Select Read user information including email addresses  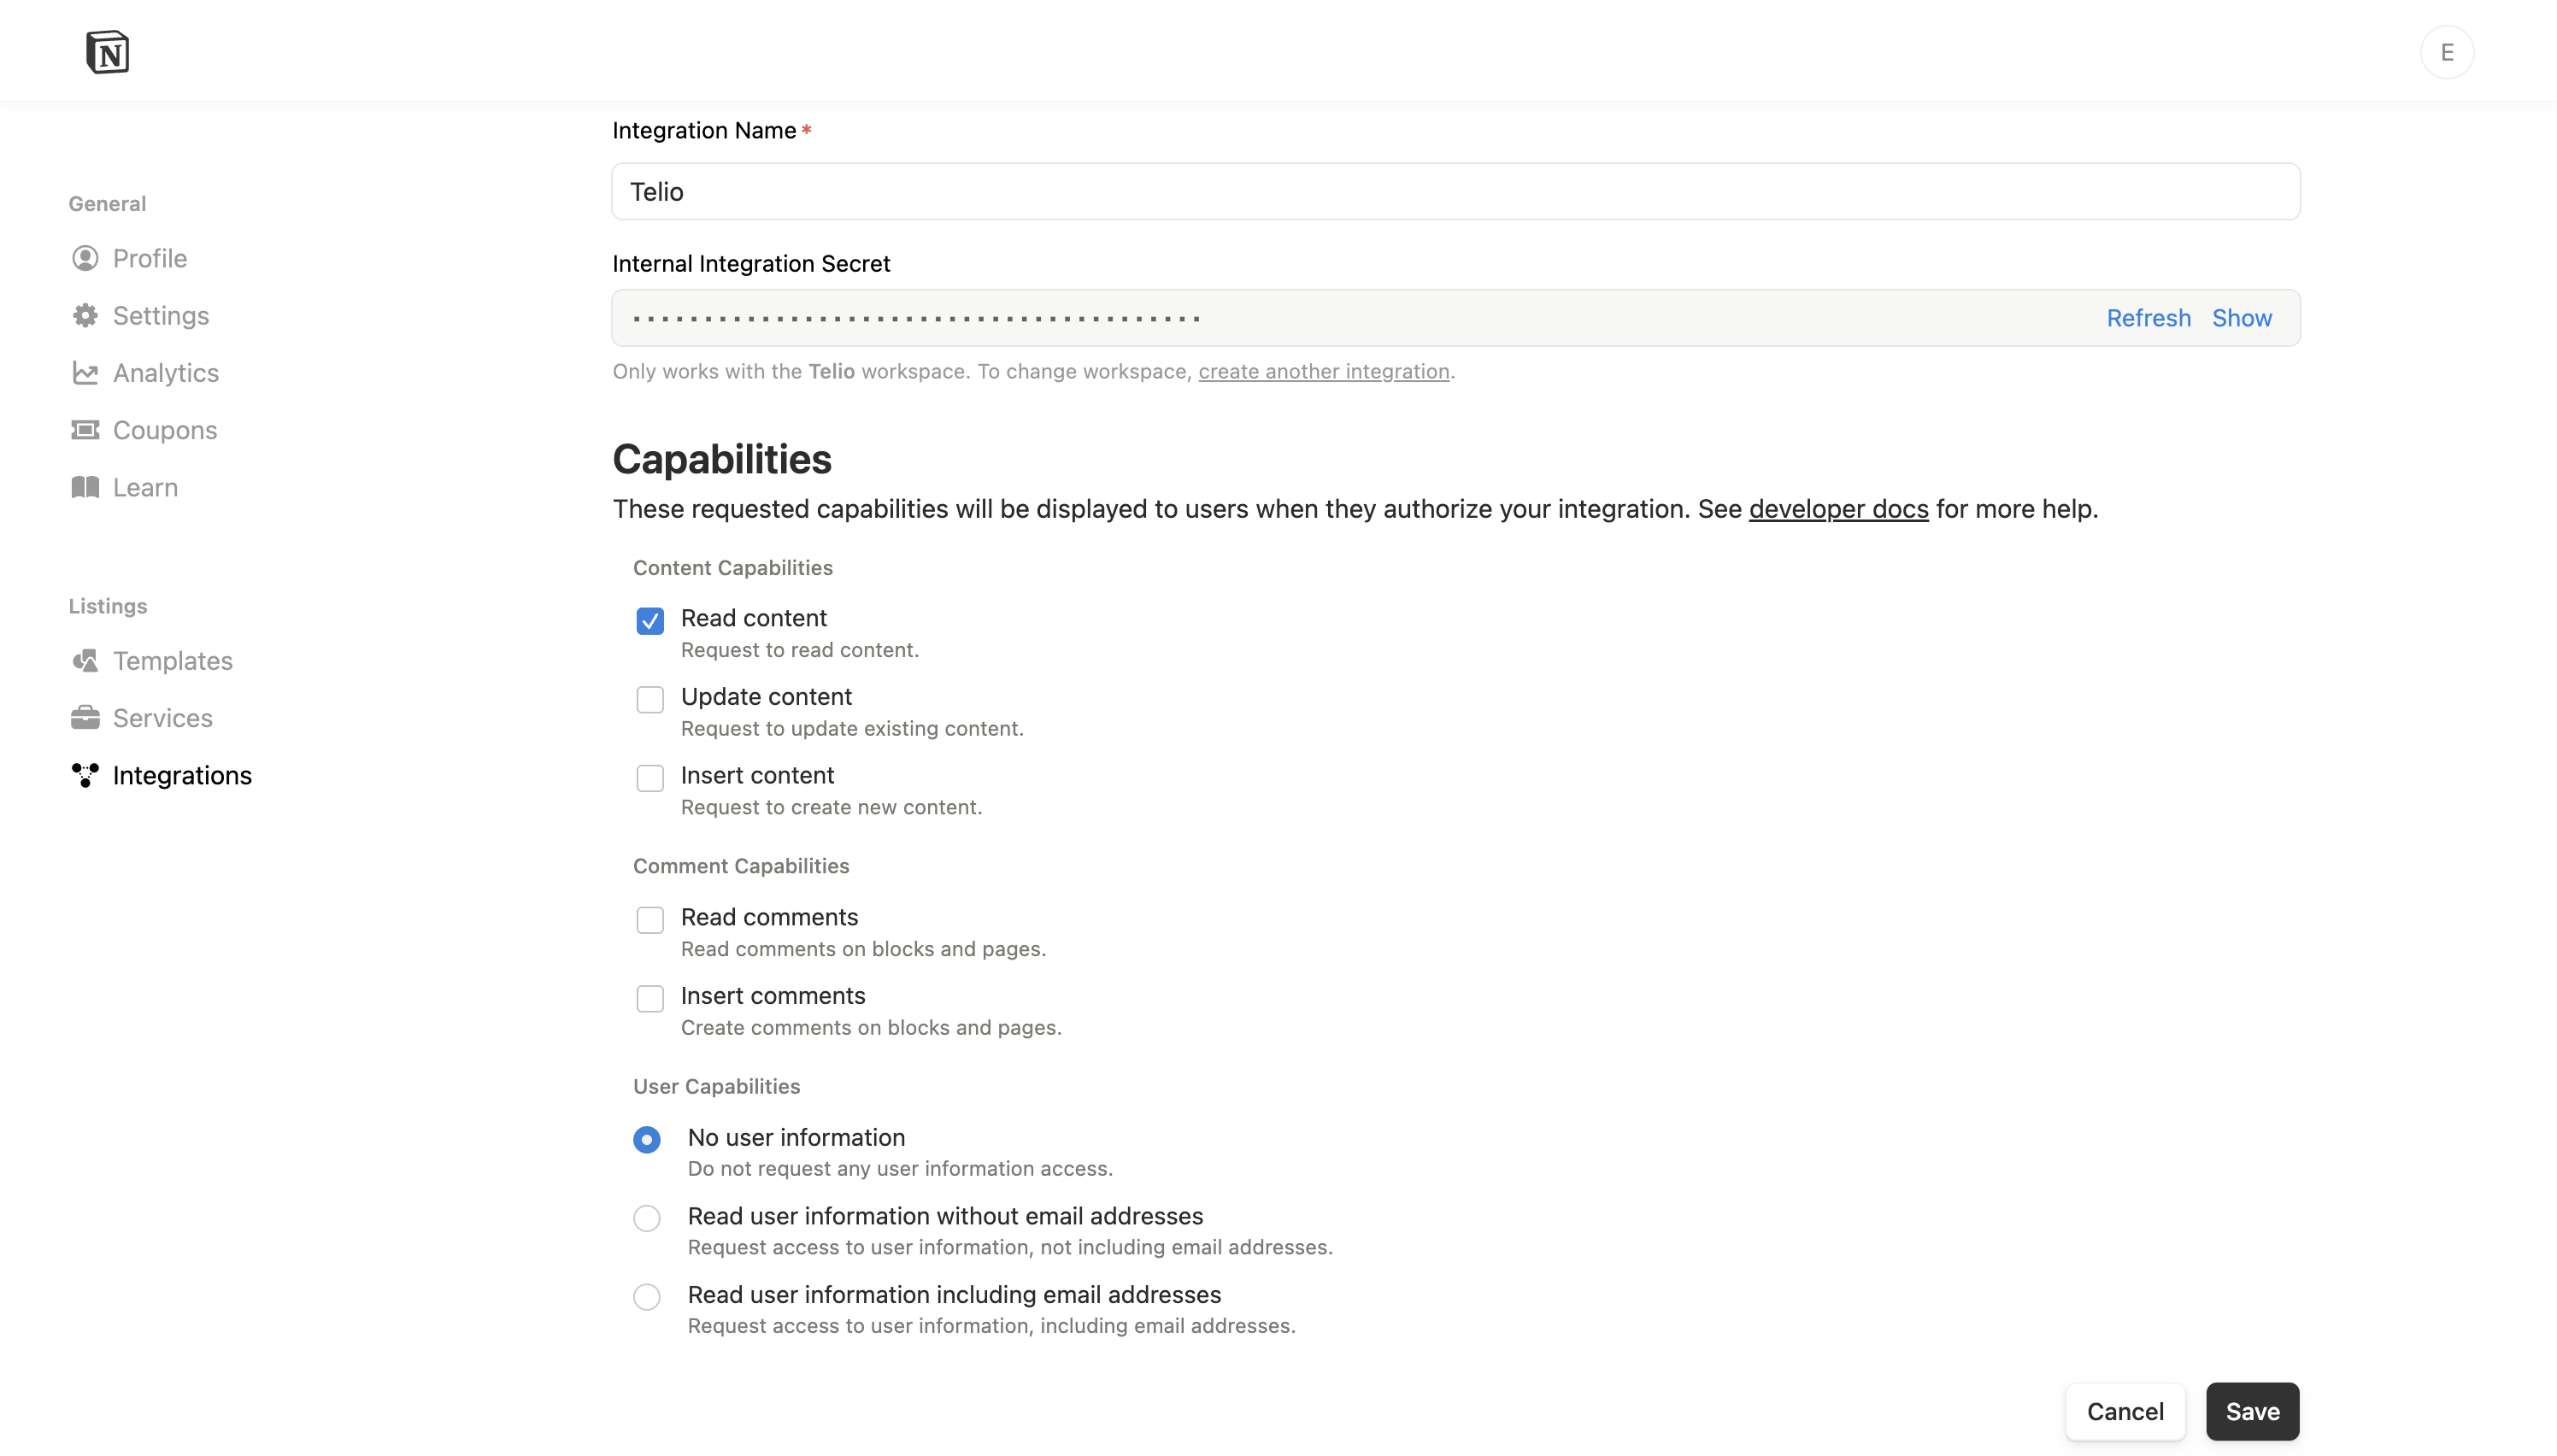pyautogui.click(x=647, y=1297)
